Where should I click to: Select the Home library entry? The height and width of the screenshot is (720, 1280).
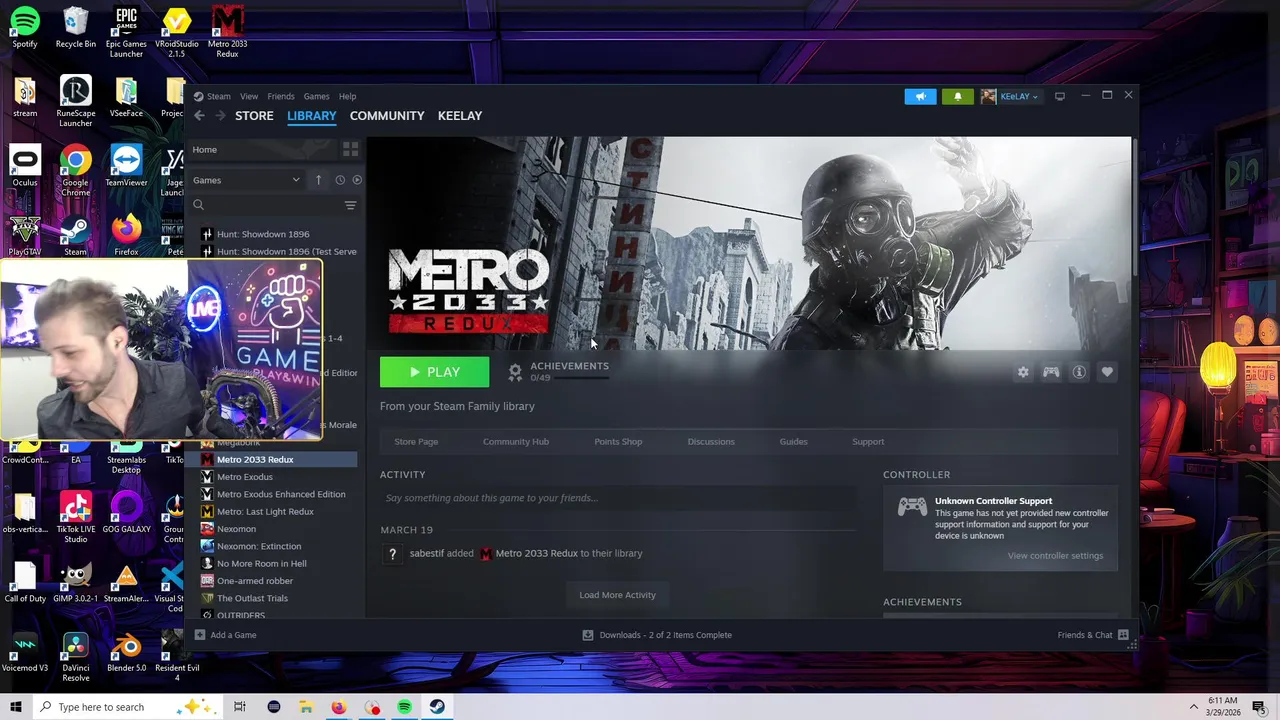click(x=263, y=149)
